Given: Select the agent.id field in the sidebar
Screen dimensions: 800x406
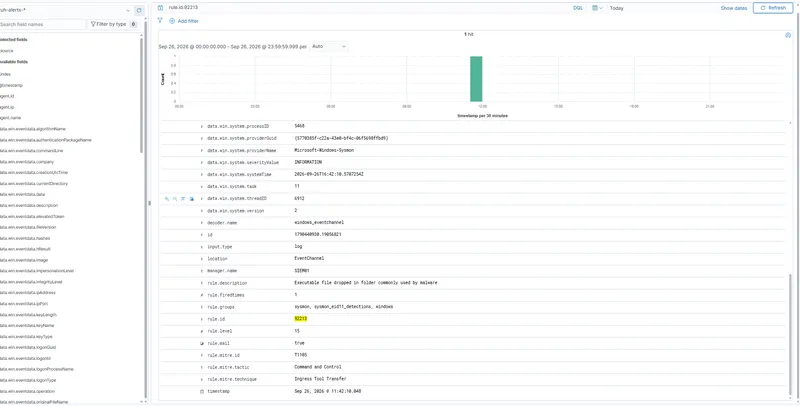Looking at the screenshot, I should pos(7,96).
